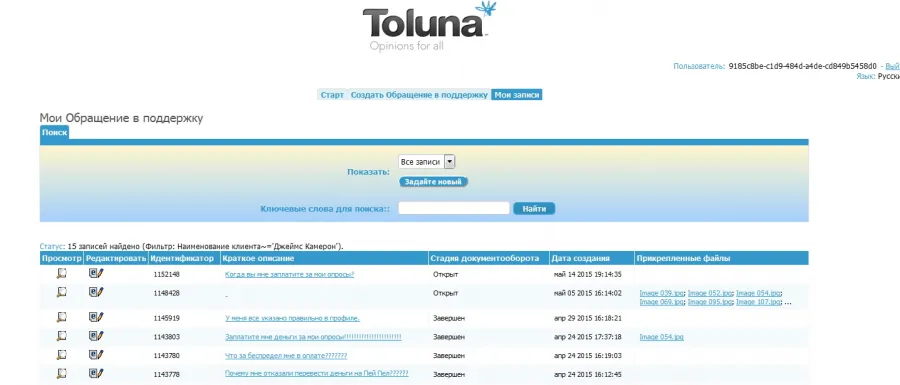This screenshot has height=385, width=900.
Task: Switch to the 'Старт' tab
Action: (x=332, y=95)
